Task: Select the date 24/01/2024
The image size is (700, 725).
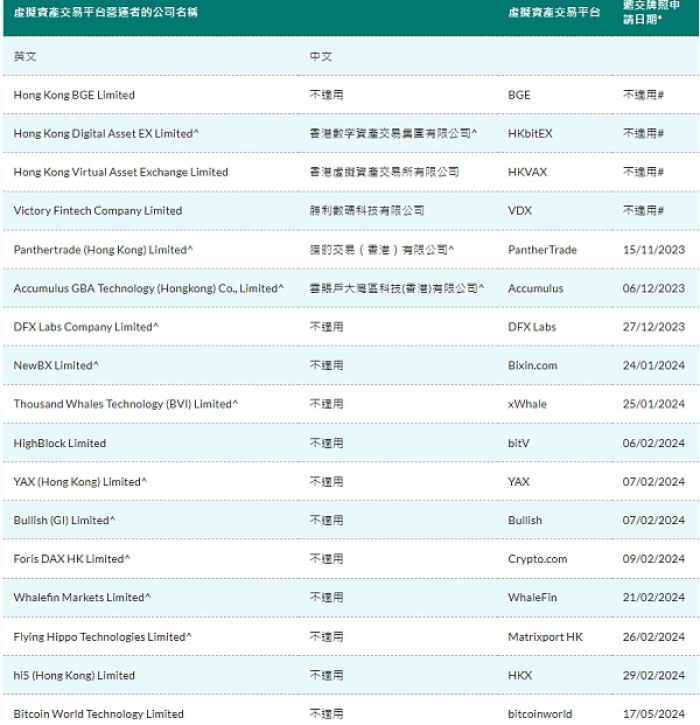Action: (654, 366)
